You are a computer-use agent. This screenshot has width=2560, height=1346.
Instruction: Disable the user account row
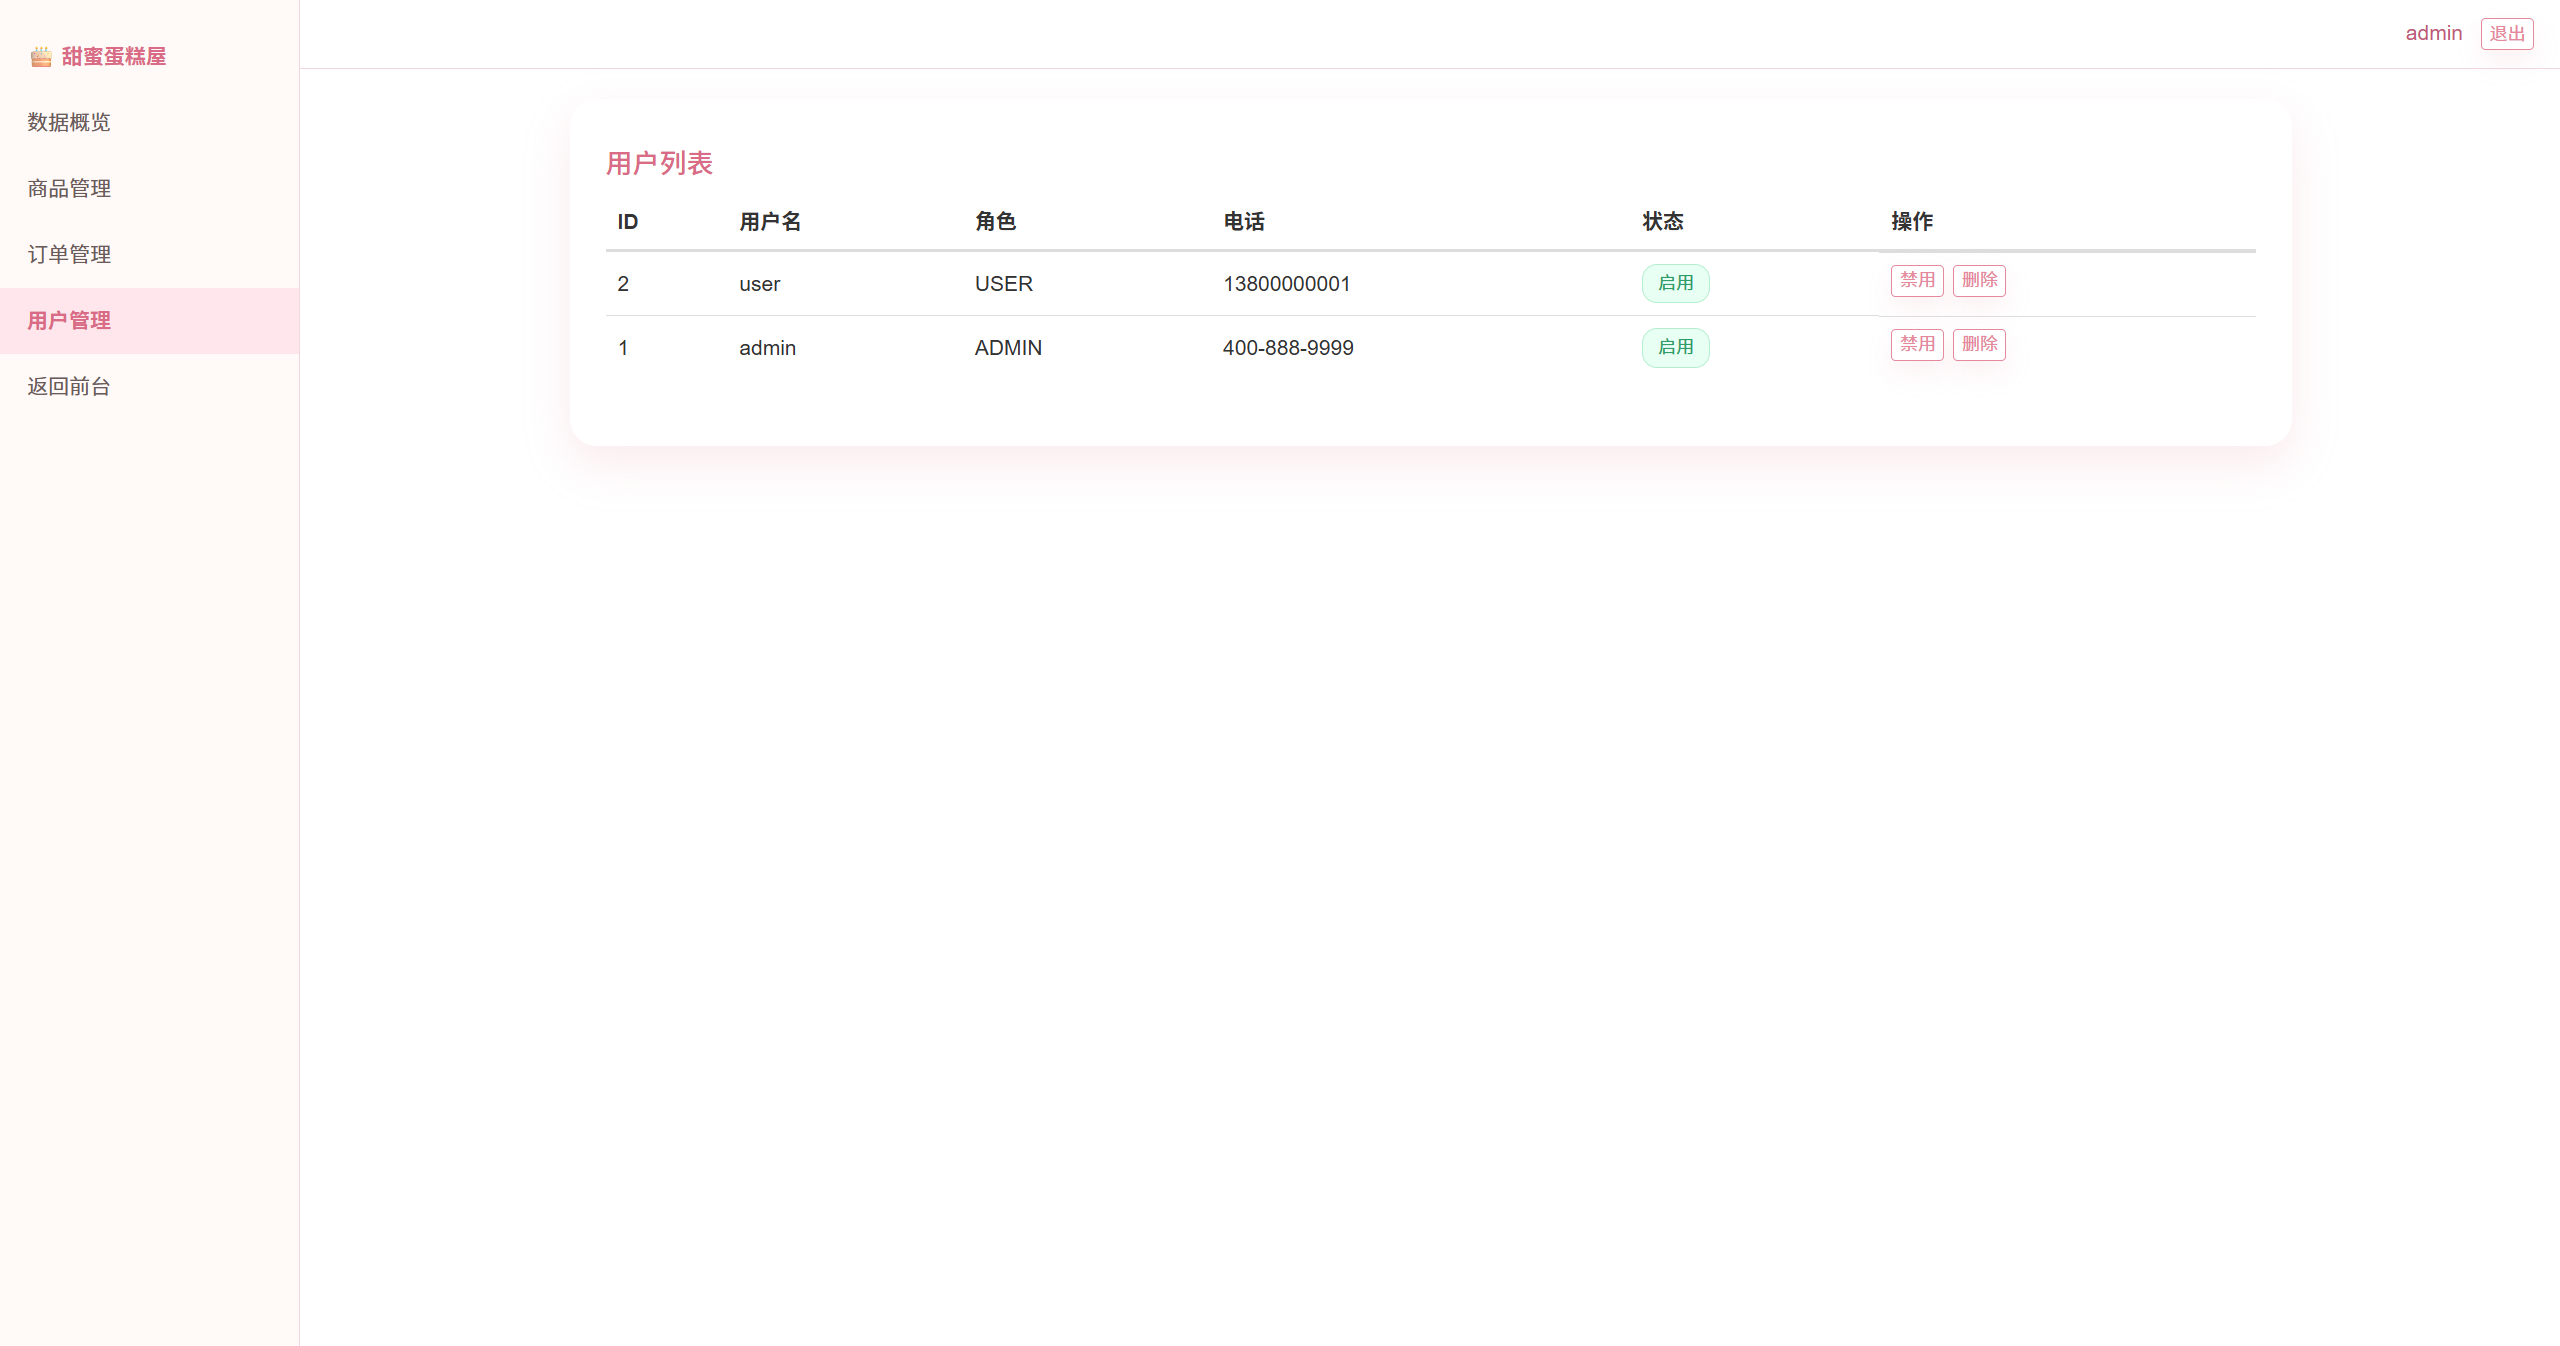tap(1916, 280)
